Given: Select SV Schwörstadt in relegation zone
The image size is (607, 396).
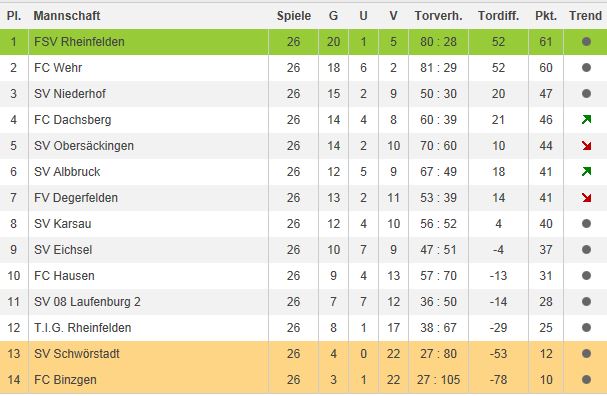Looking at the screenshot, I should [x=304, y=354].
